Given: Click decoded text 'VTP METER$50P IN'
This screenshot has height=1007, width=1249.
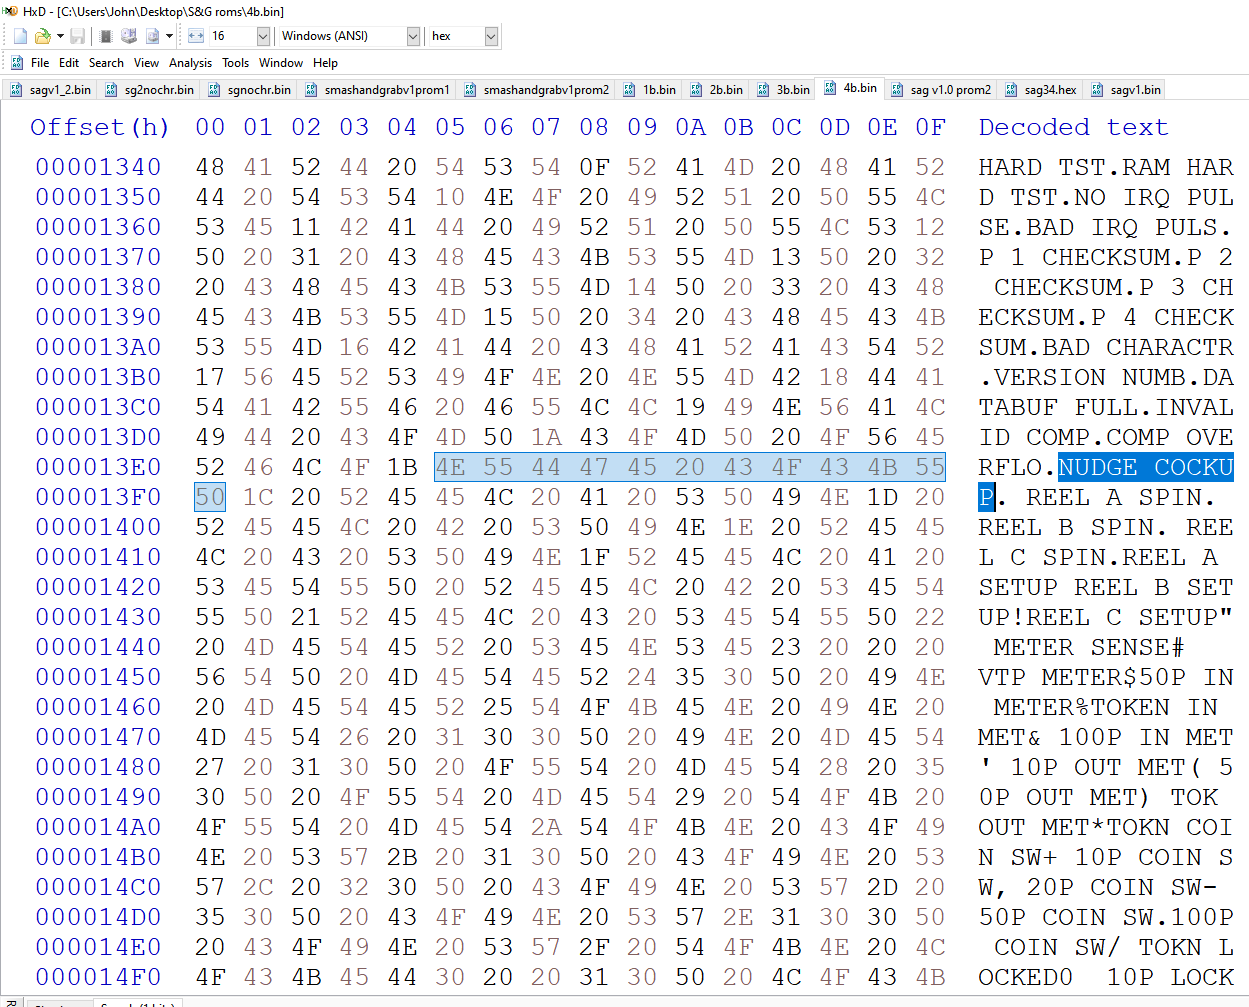Looking at the screenshot, I should (x=1106, y=677).
